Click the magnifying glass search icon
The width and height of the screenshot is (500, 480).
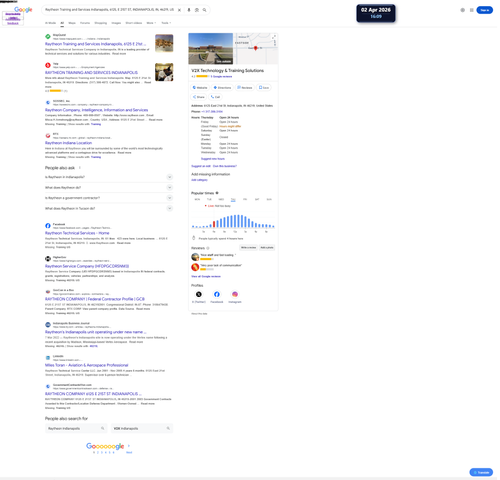pyautogui.click(x=205, y=10)
